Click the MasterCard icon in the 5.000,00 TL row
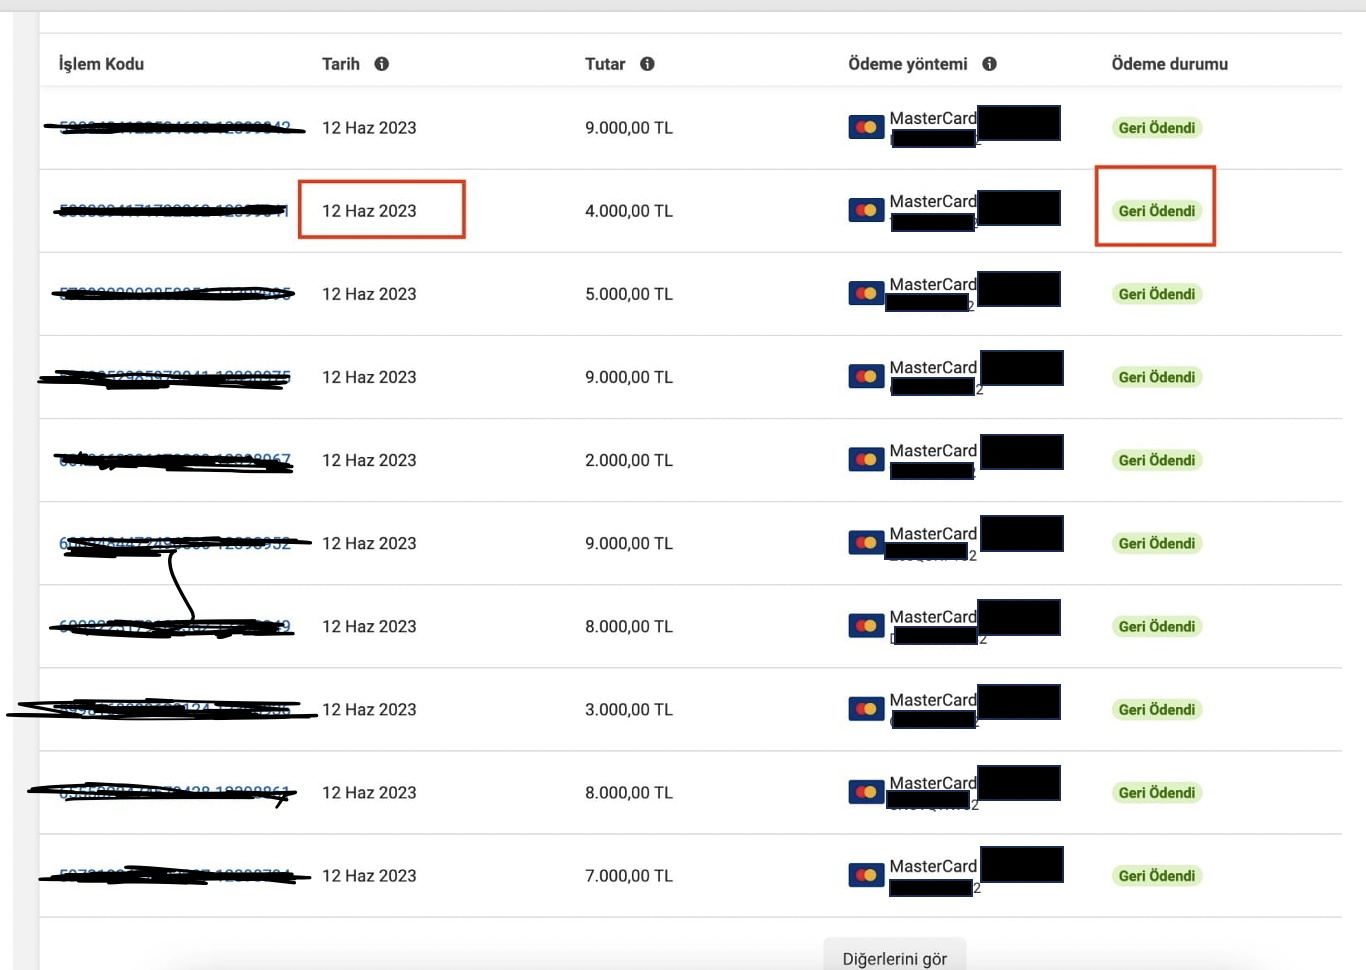The image size is (1366, 970). click(866, 293)
